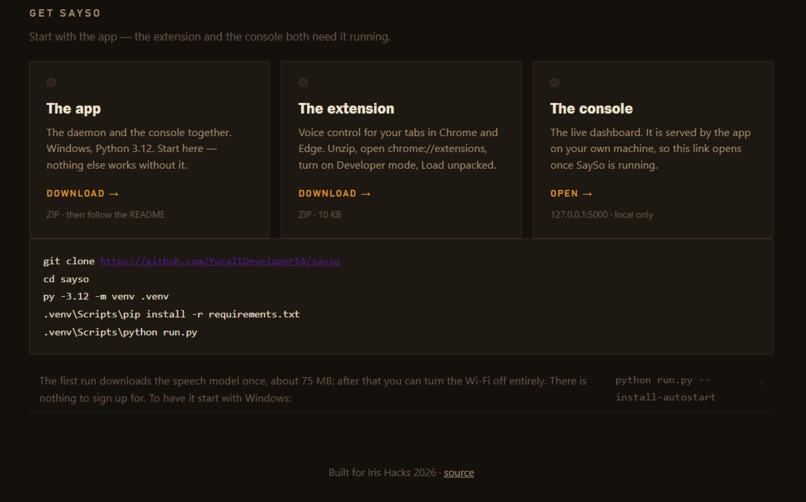Click the 'ZIP · 10 KB' note
Viewport: 806px width, 502px height.
point(319,215)
